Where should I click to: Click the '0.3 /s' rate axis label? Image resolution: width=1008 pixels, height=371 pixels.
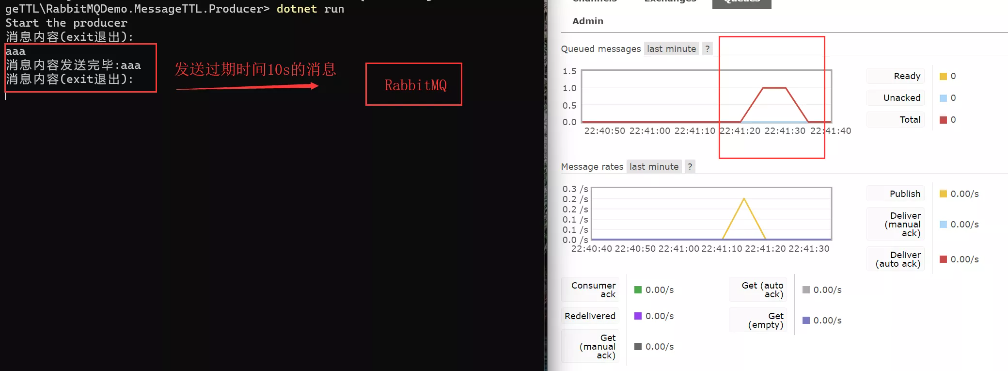(574, 189)
